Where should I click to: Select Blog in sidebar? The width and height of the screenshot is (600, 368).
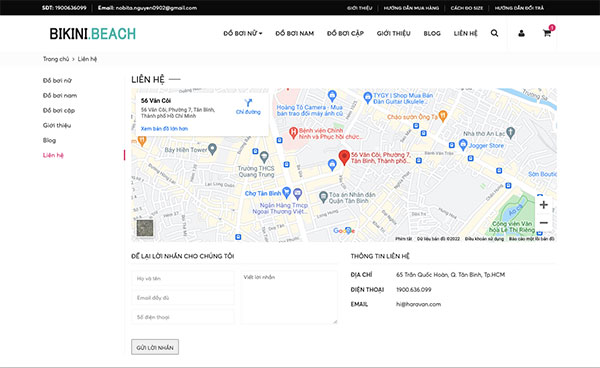pyautogui.click(x=49, y=140)
